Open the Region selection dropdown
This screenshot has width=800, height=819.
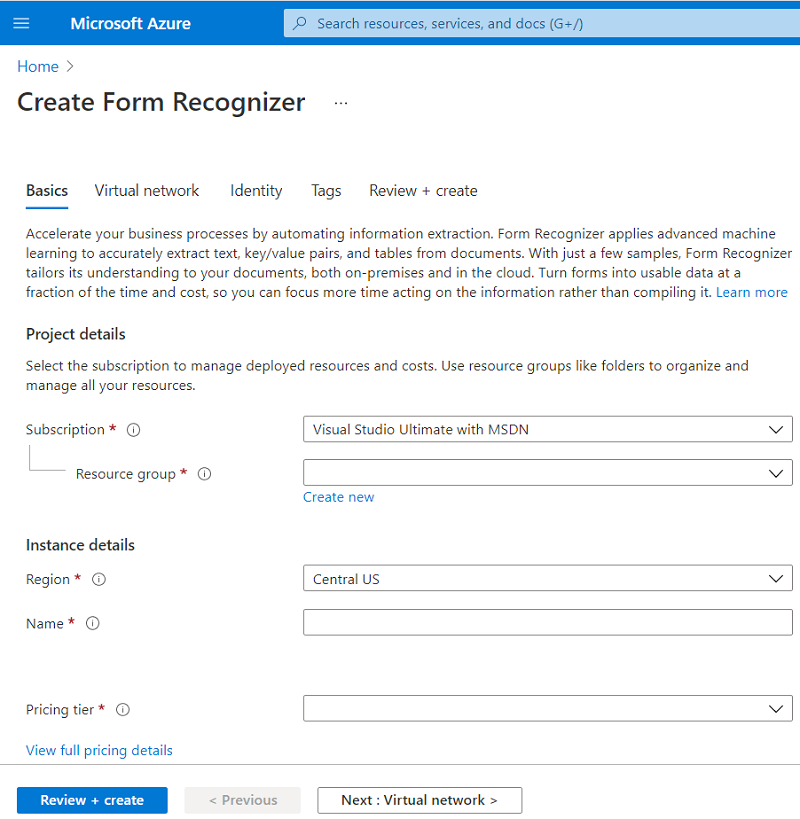tap(547, 578)
